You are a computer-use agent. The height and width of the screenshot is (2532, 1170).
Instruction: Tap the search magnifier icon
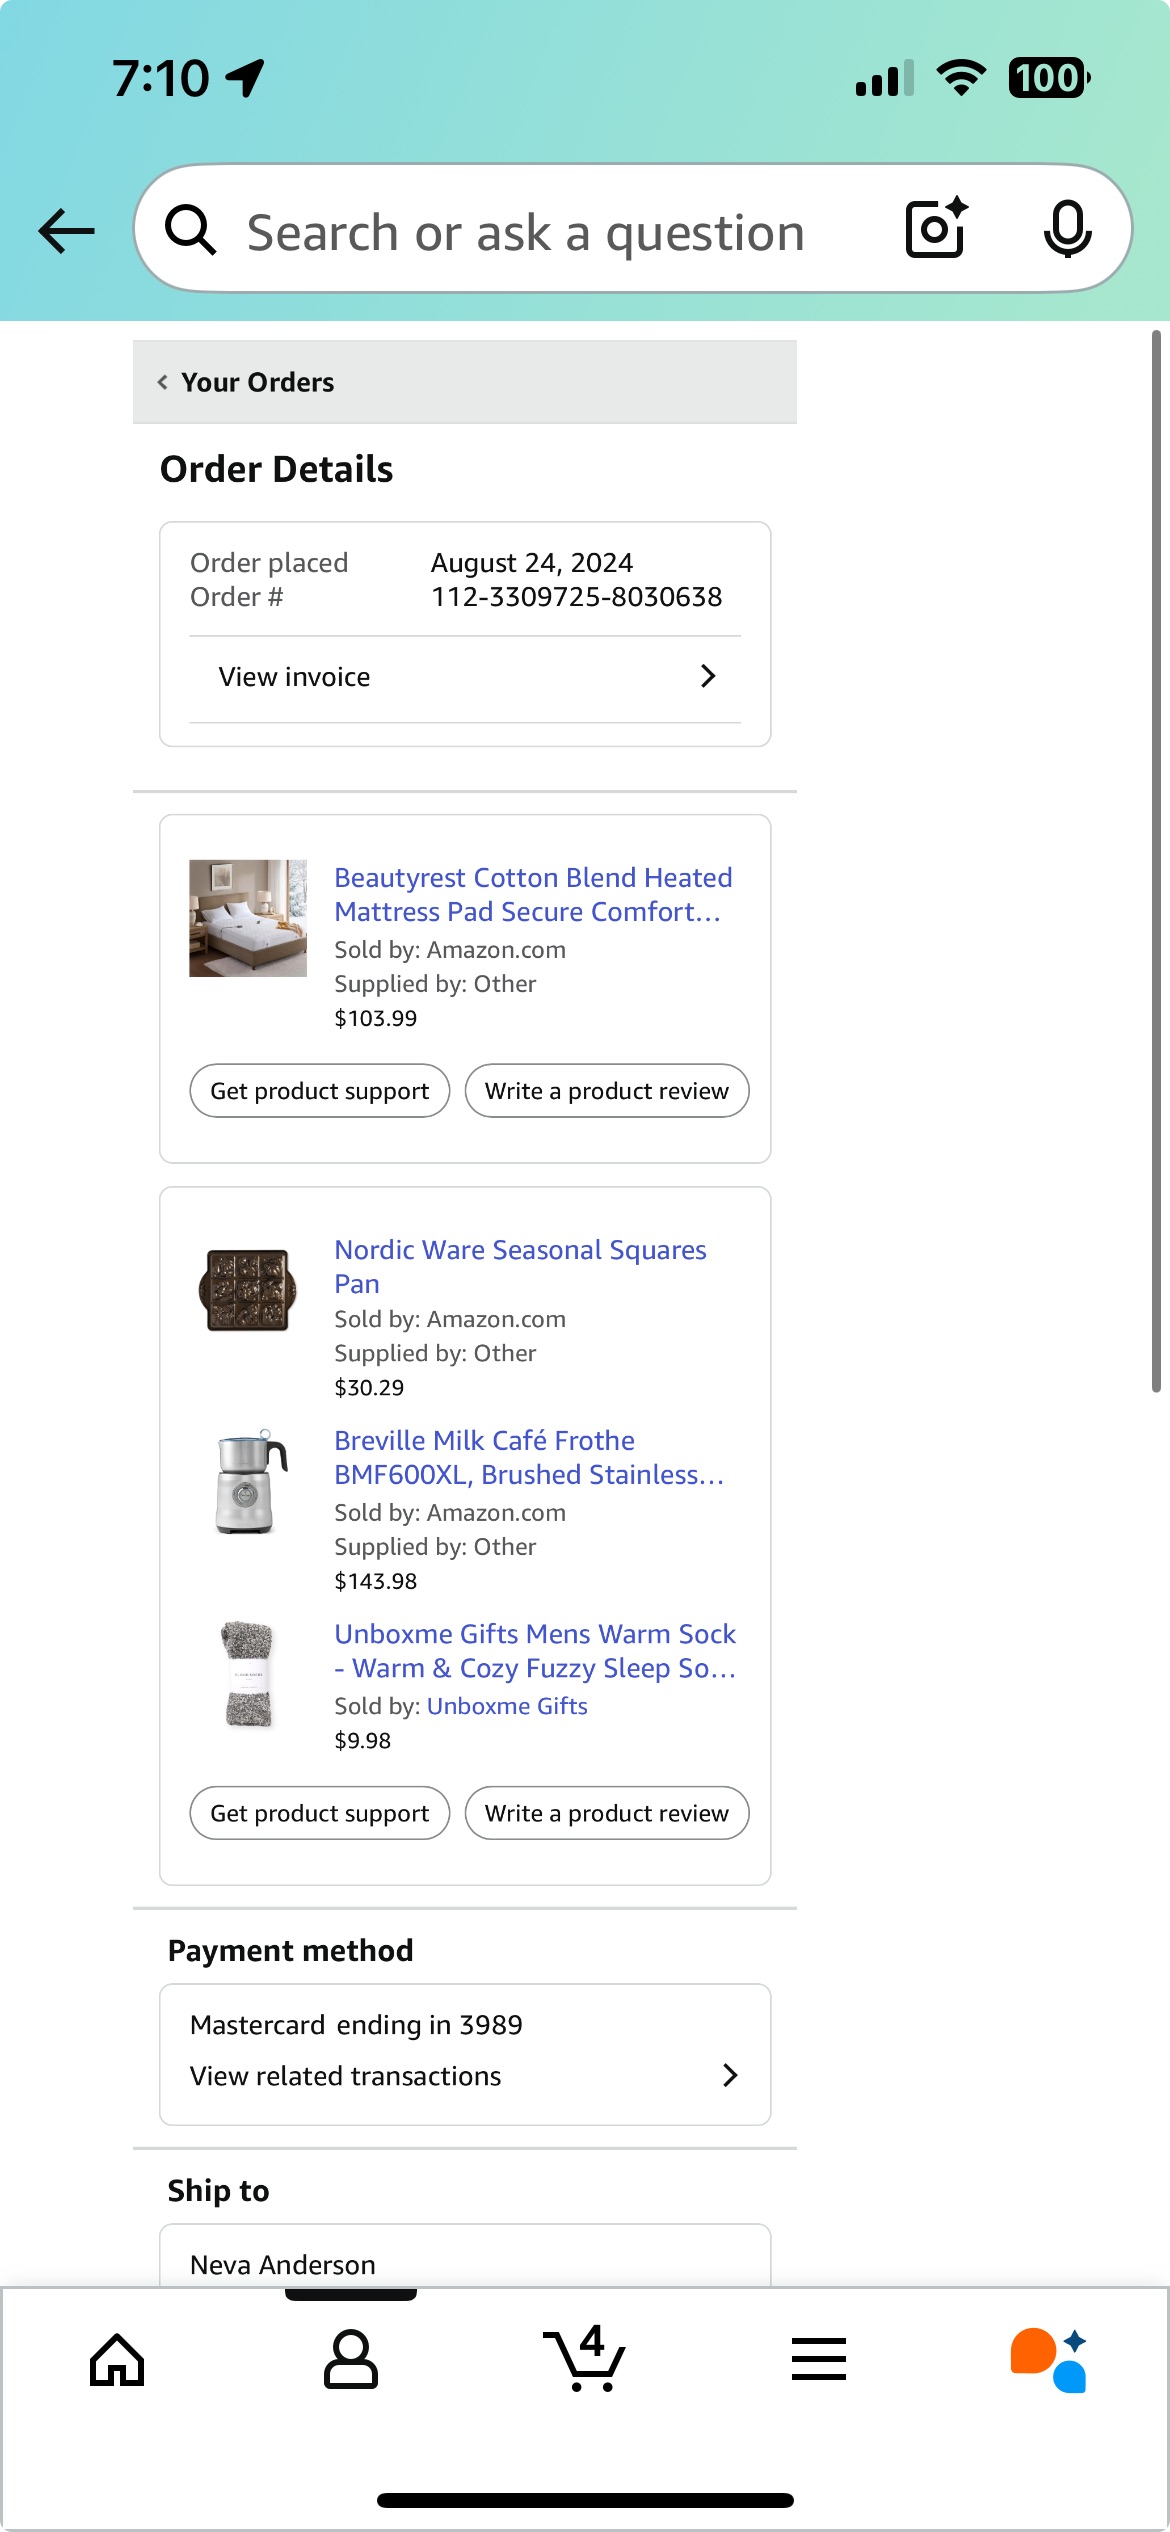coord(190,230)
